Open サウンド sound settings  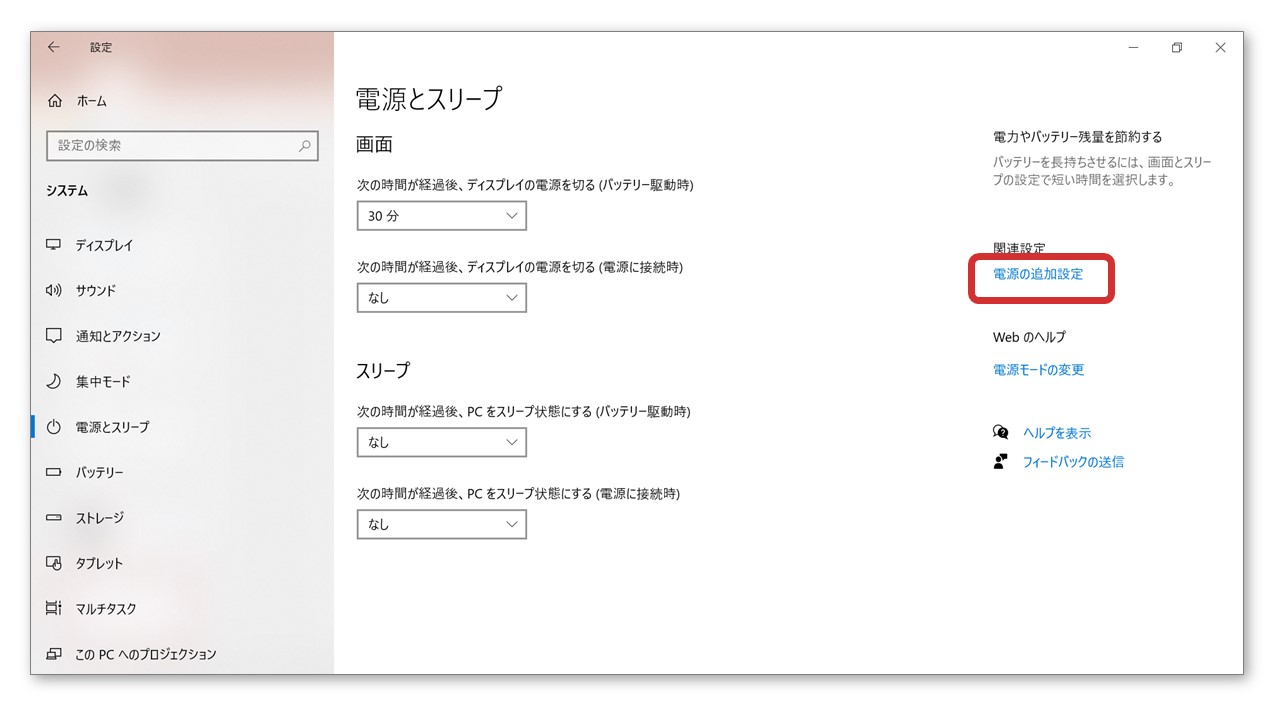point(96,291)
